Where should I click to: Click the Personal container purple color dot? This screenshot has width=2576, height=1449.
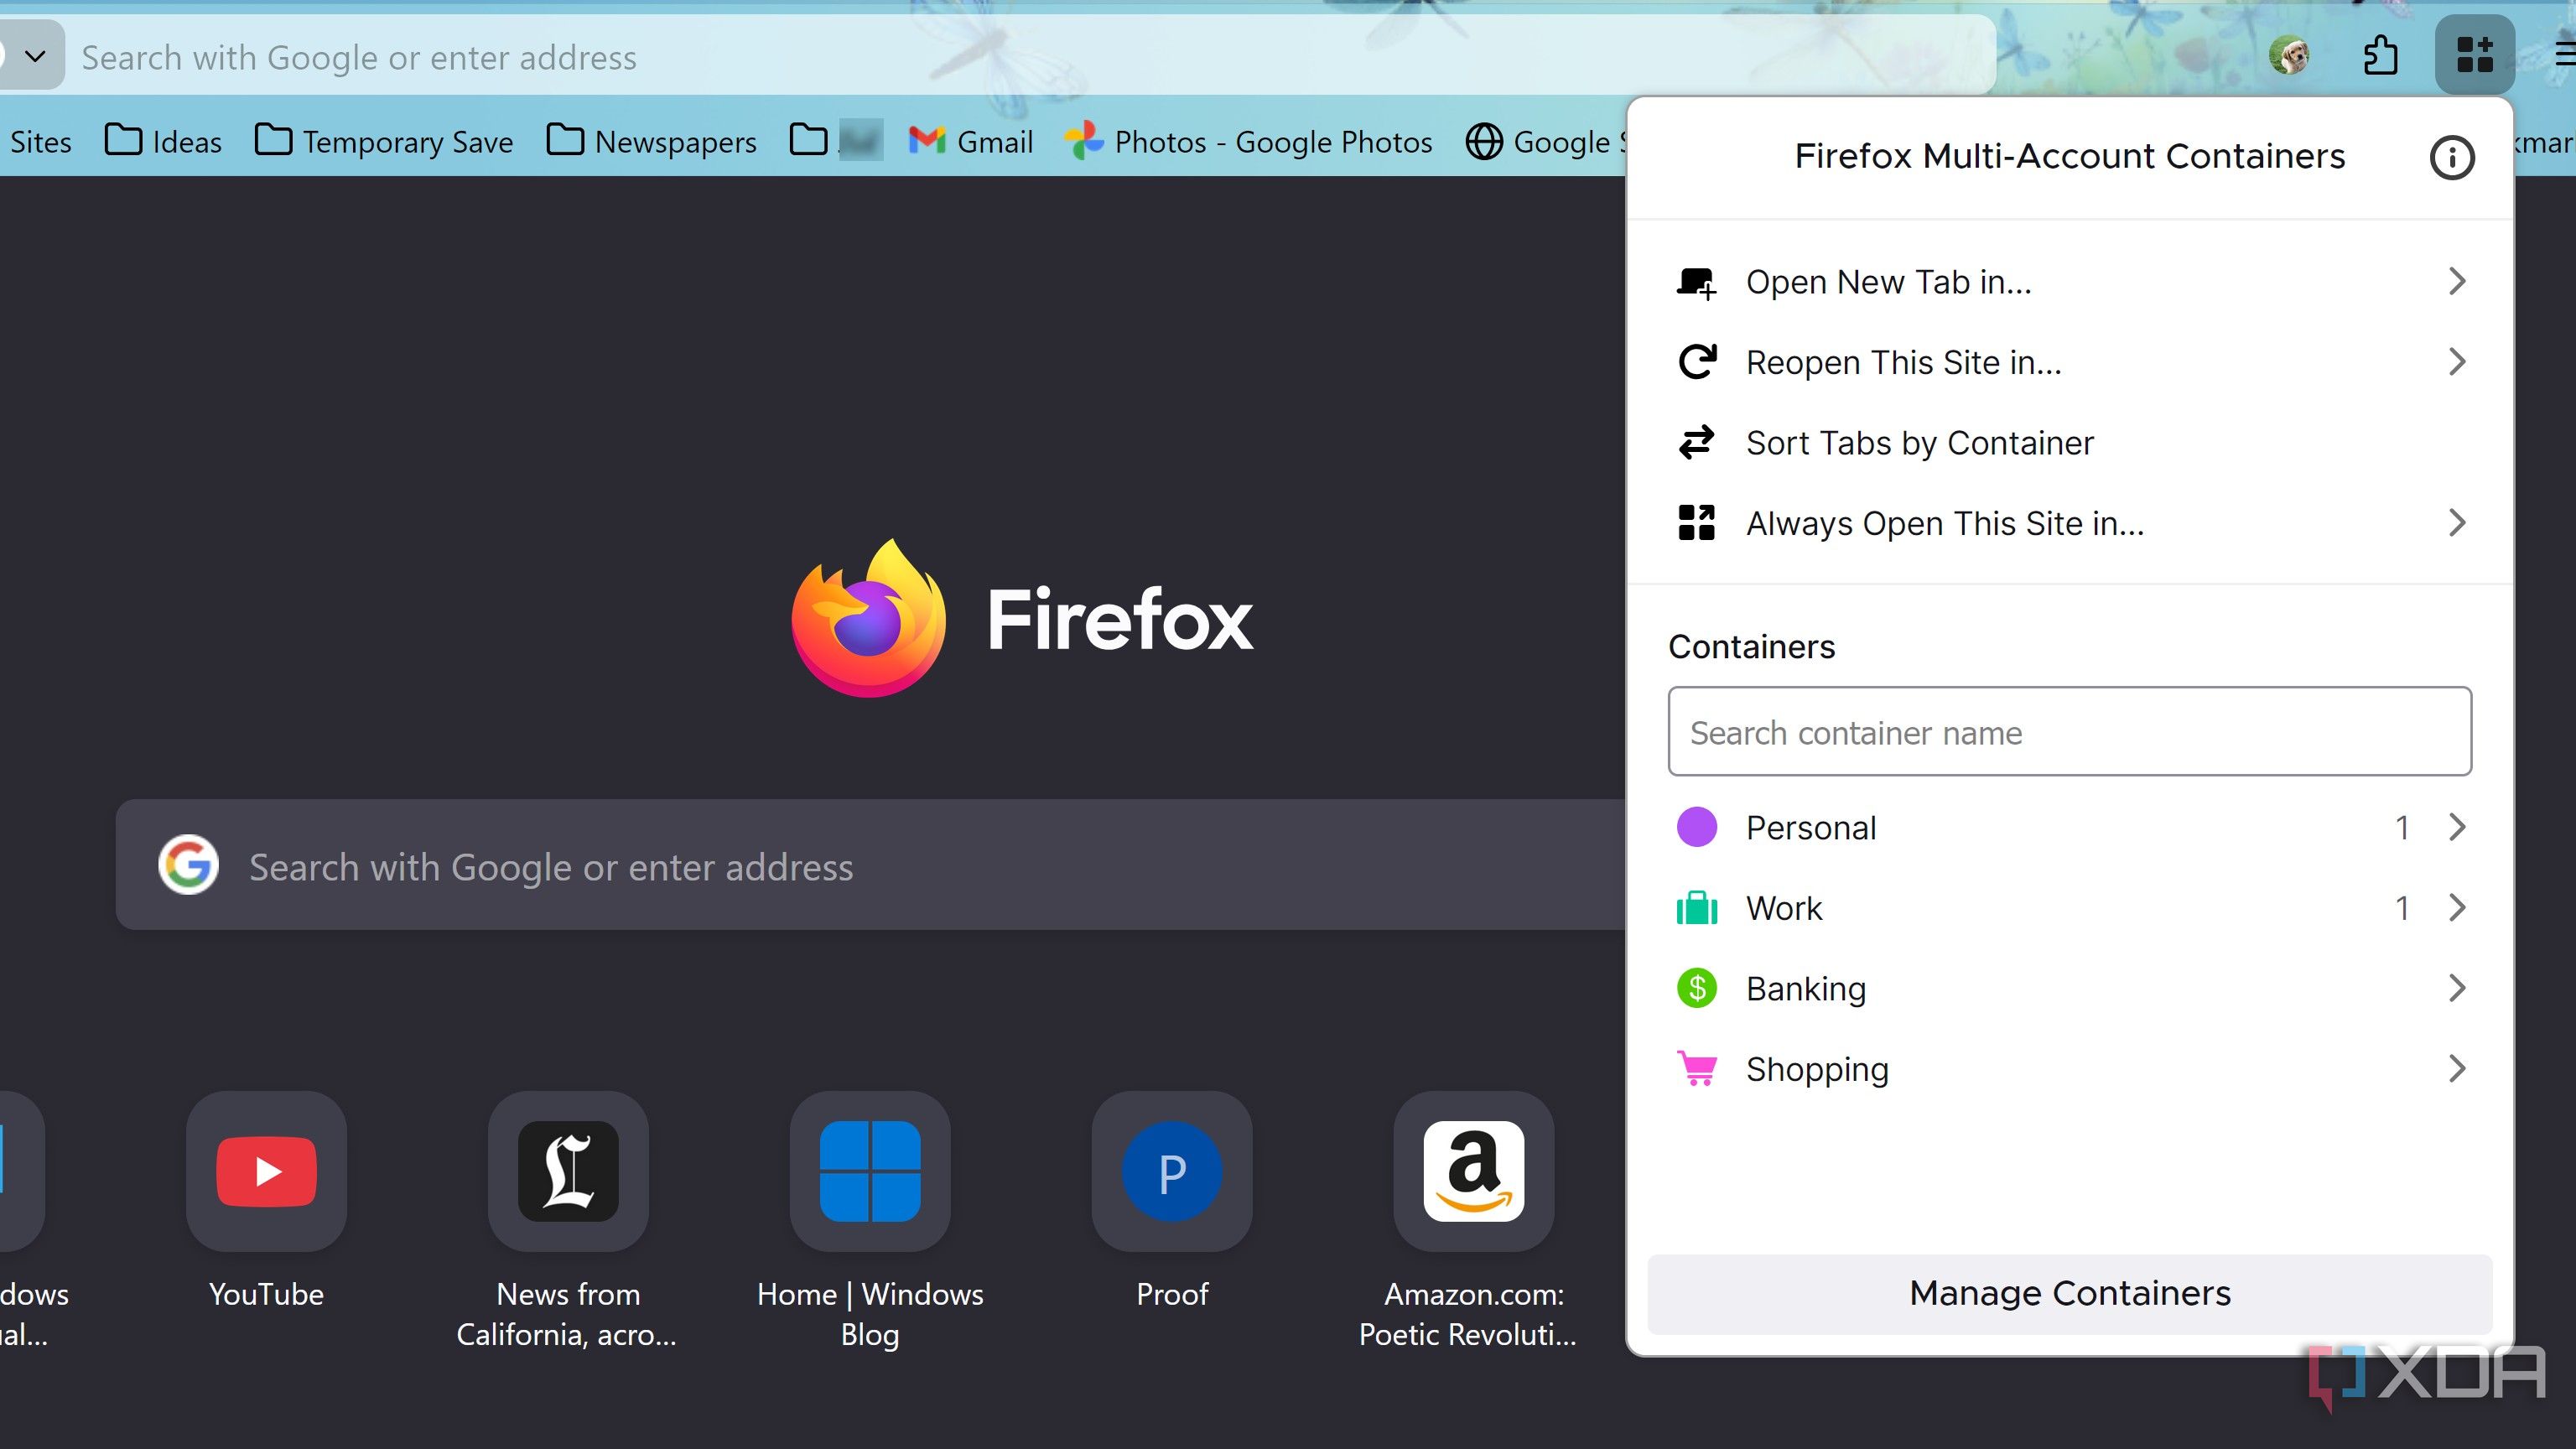coord(1696,827)
